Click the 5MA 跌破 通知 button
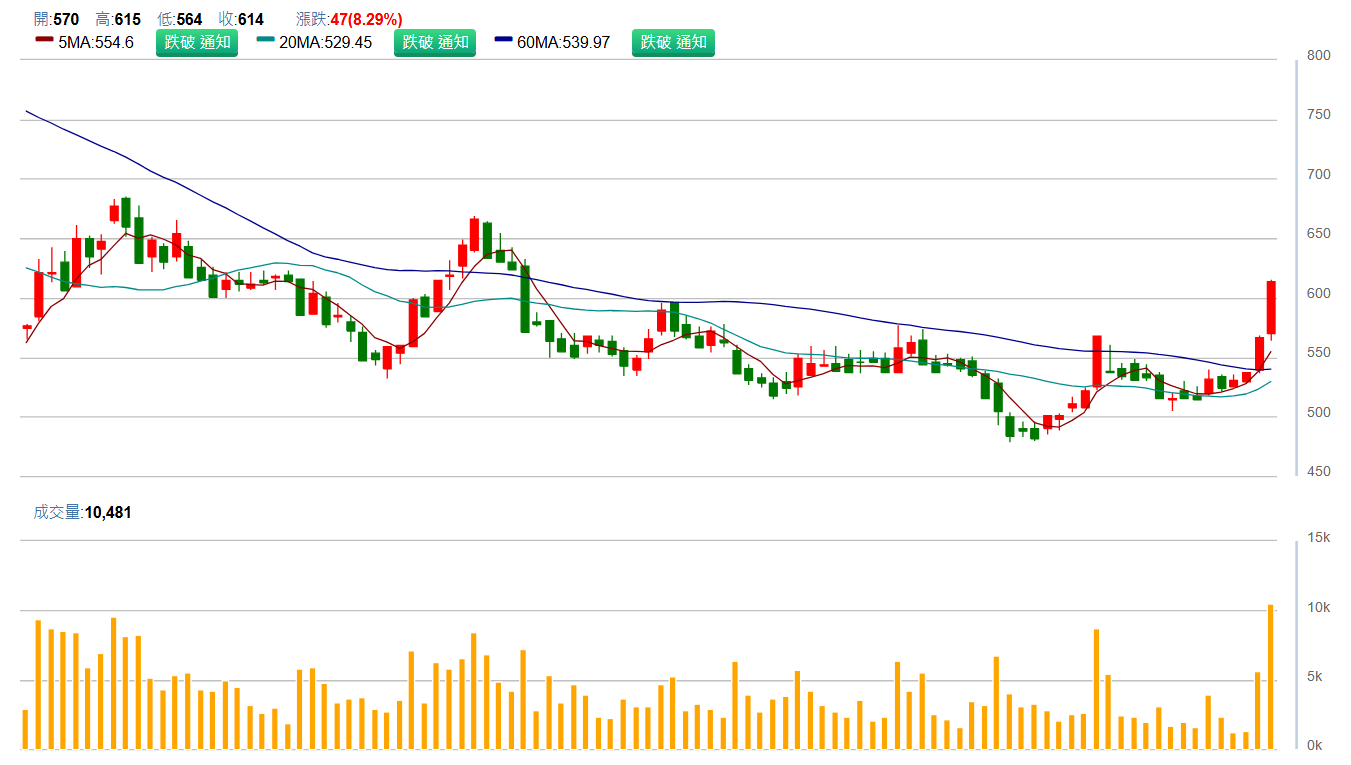This screenshot has height=765, width=1351. point(197,42)
